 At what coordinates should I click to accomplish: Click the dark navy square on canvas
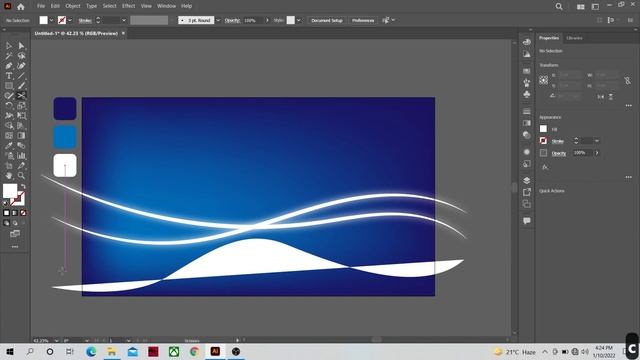(65, 109)
